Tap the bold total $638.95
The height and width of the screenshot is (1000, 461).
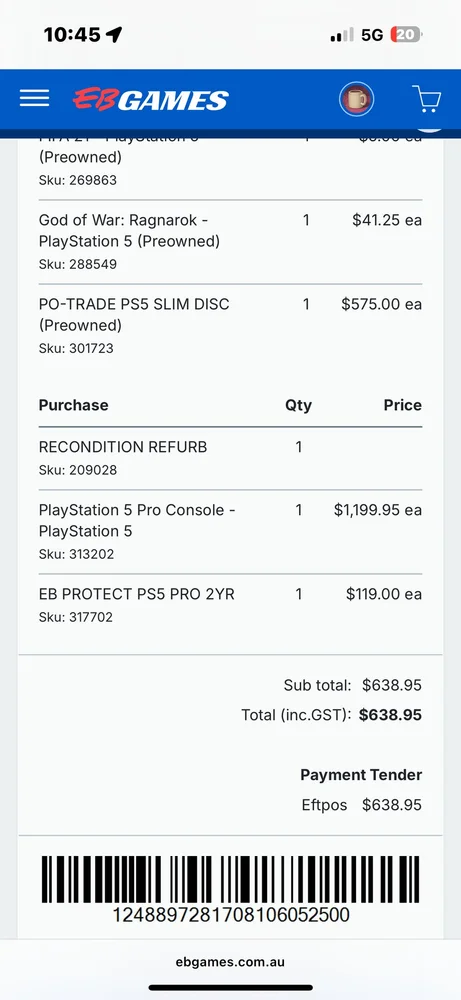(x=390, y=715)
